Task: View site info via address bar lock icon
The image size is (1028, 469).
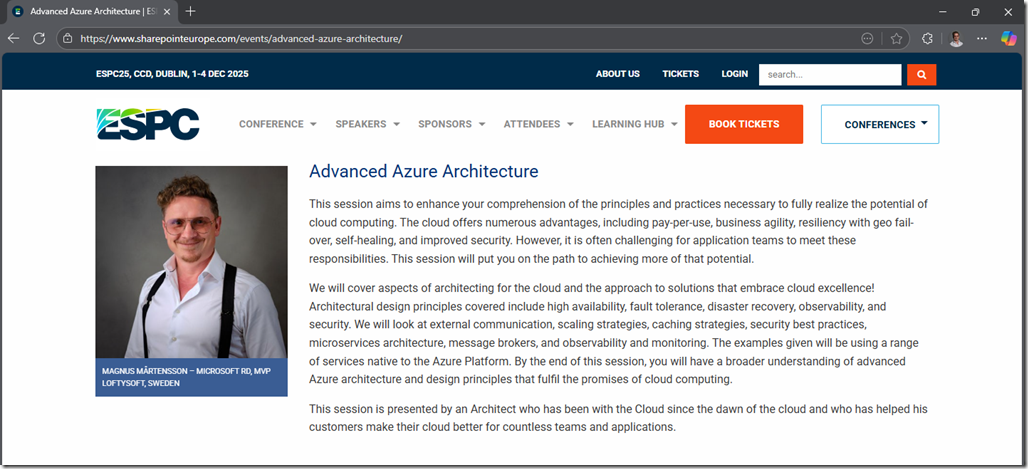Action: point(68,39)
